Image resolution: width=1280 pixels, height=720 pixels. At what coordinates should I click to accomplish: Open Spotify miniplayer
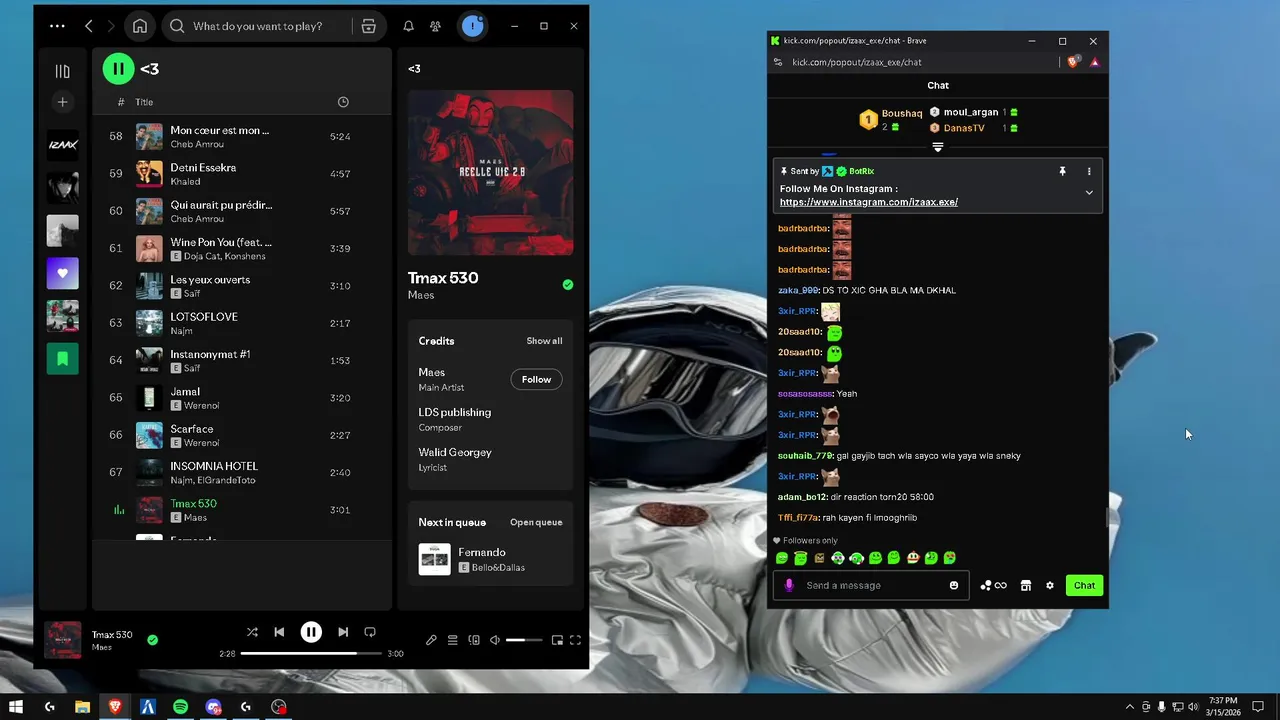coord(557,640)
